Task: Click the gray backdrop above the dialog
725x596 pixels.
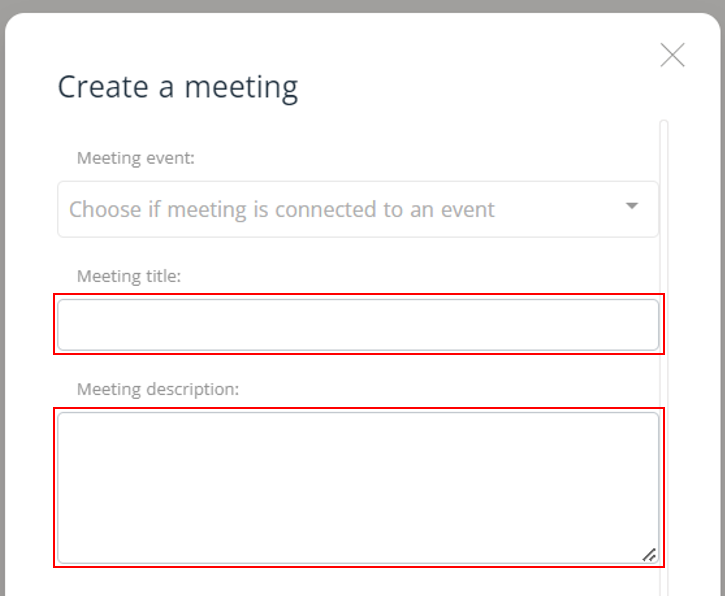Action: (x=360, y=6)
